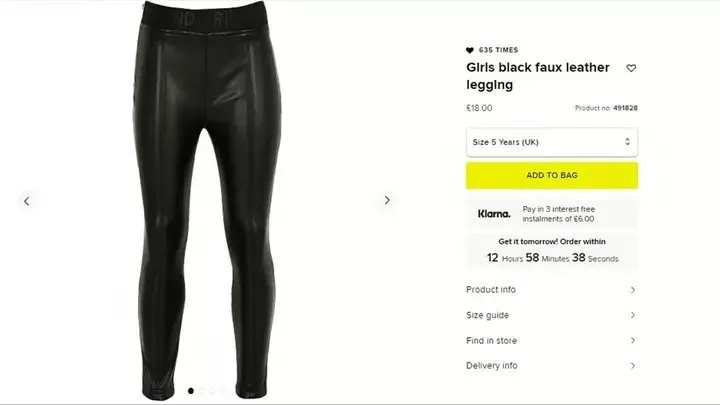This screenshot has height=405, width=720.
Task: Open the Find in store row
Action: pos(552,340)
